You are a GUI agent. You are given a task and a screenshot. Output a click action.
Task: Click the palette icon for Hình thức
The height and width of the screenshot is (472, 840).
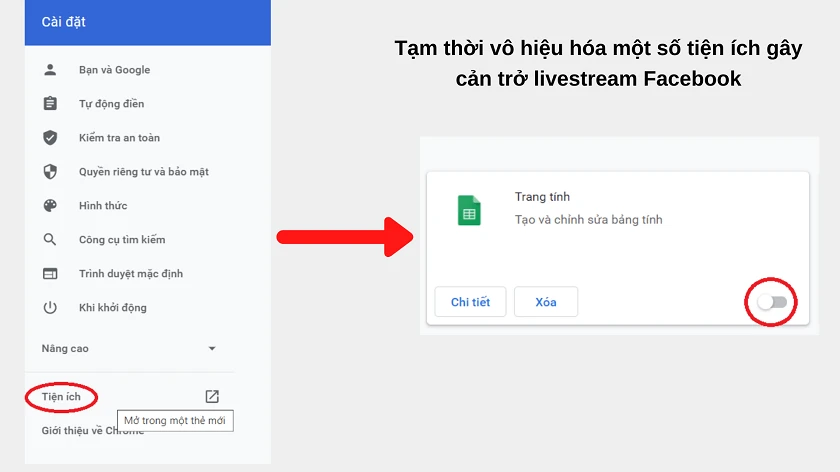[x=50, y=206]
